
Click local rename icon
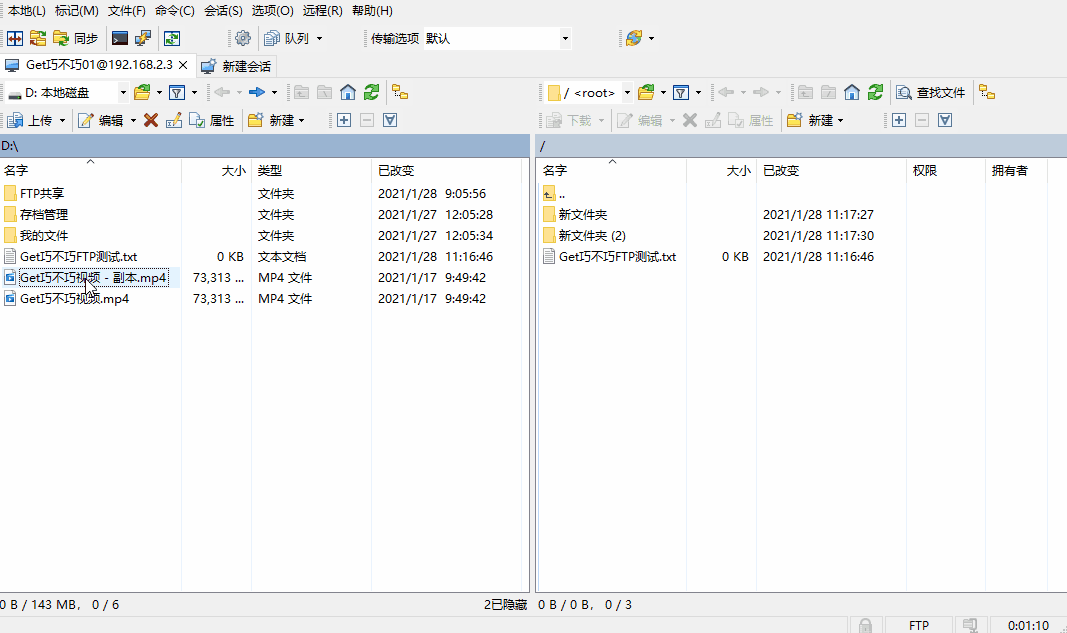tap(174, 120)
